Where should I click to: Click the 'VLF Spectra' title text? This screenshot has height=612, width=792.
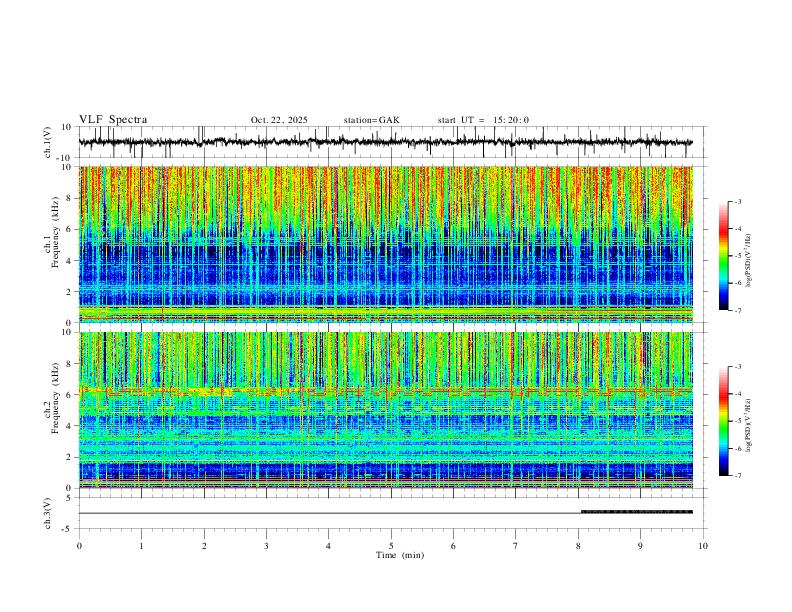(113, 120)
